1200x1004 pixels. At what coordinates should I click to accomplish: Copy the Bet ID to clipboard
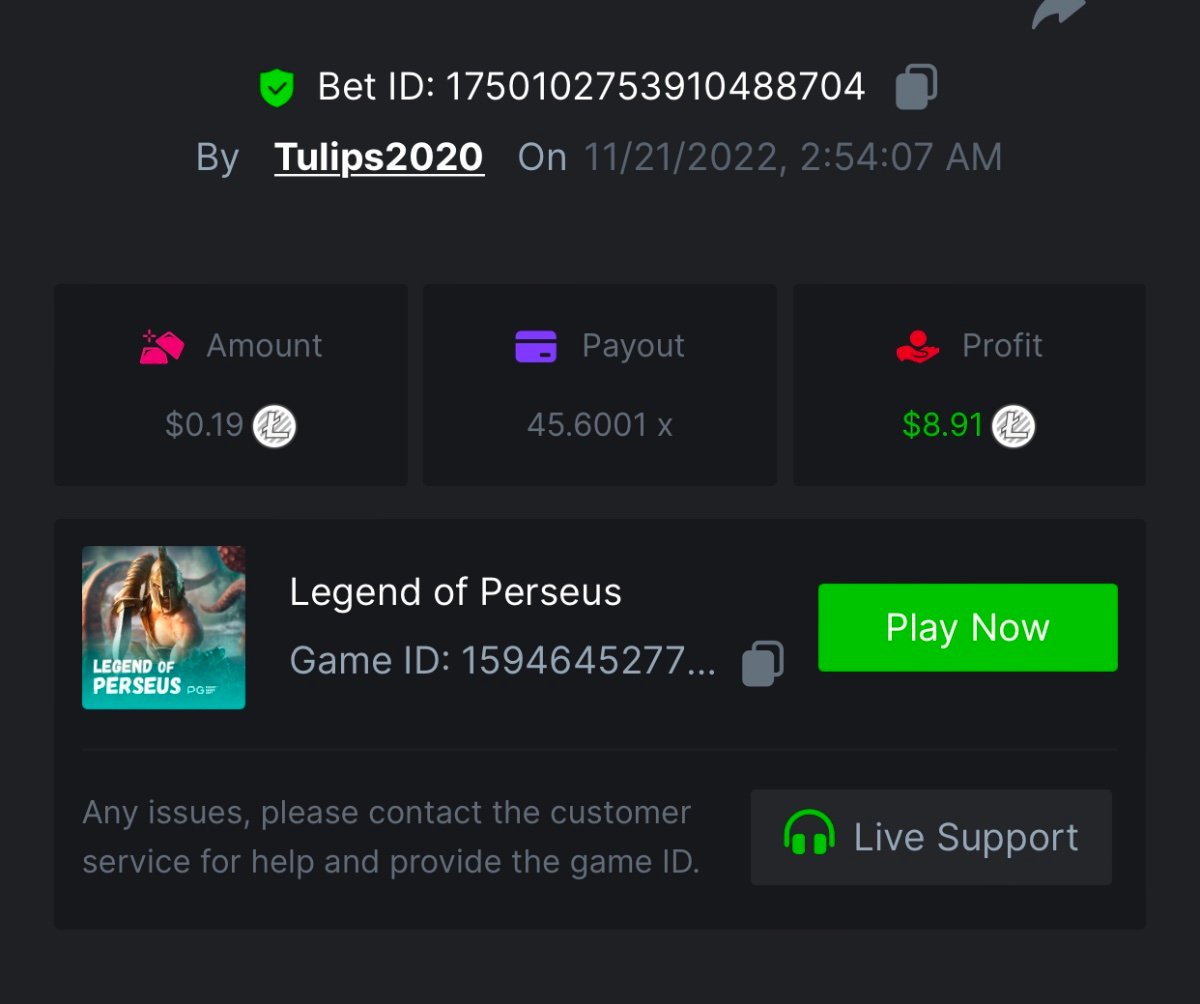click(916, 87)
